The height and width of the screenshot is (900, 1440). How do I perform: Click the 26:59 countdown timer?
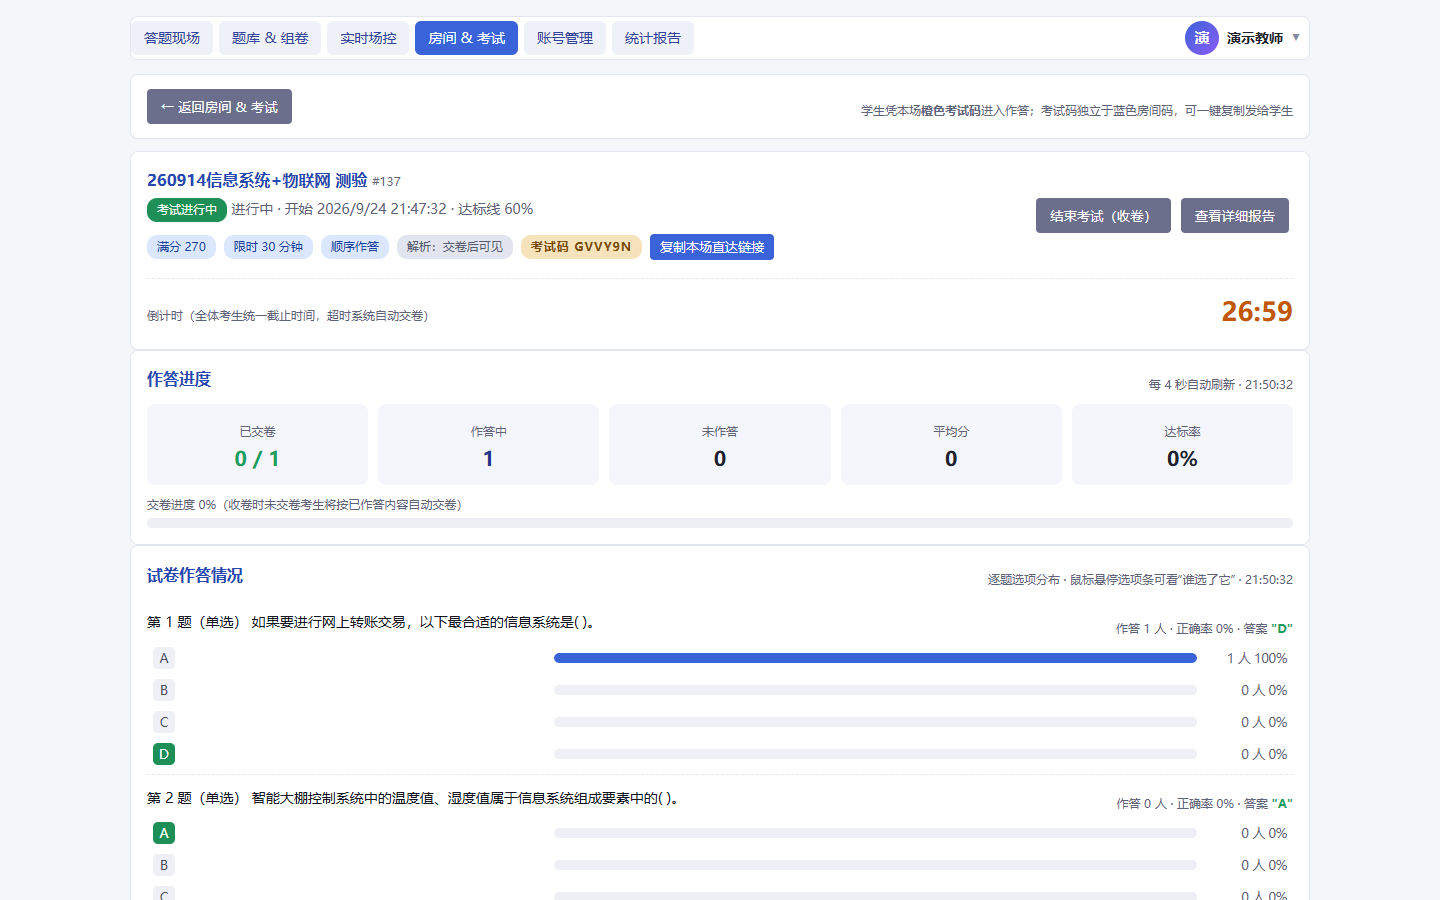coord(1257,312)
